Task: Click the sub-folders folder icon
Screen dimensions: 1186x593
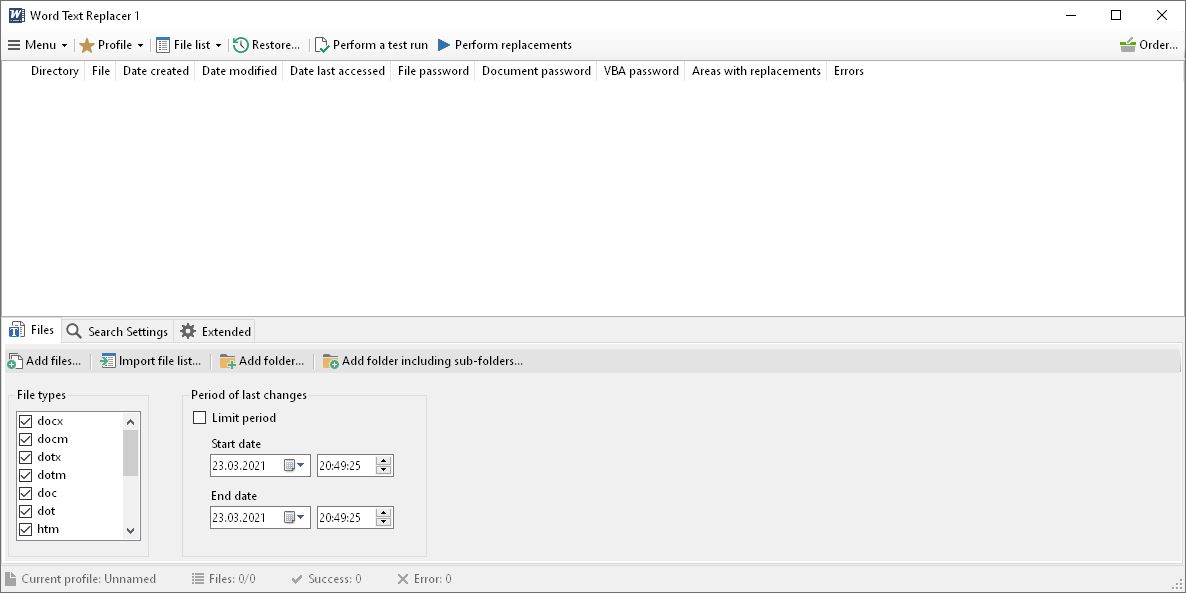Action: tap(331, 362)
